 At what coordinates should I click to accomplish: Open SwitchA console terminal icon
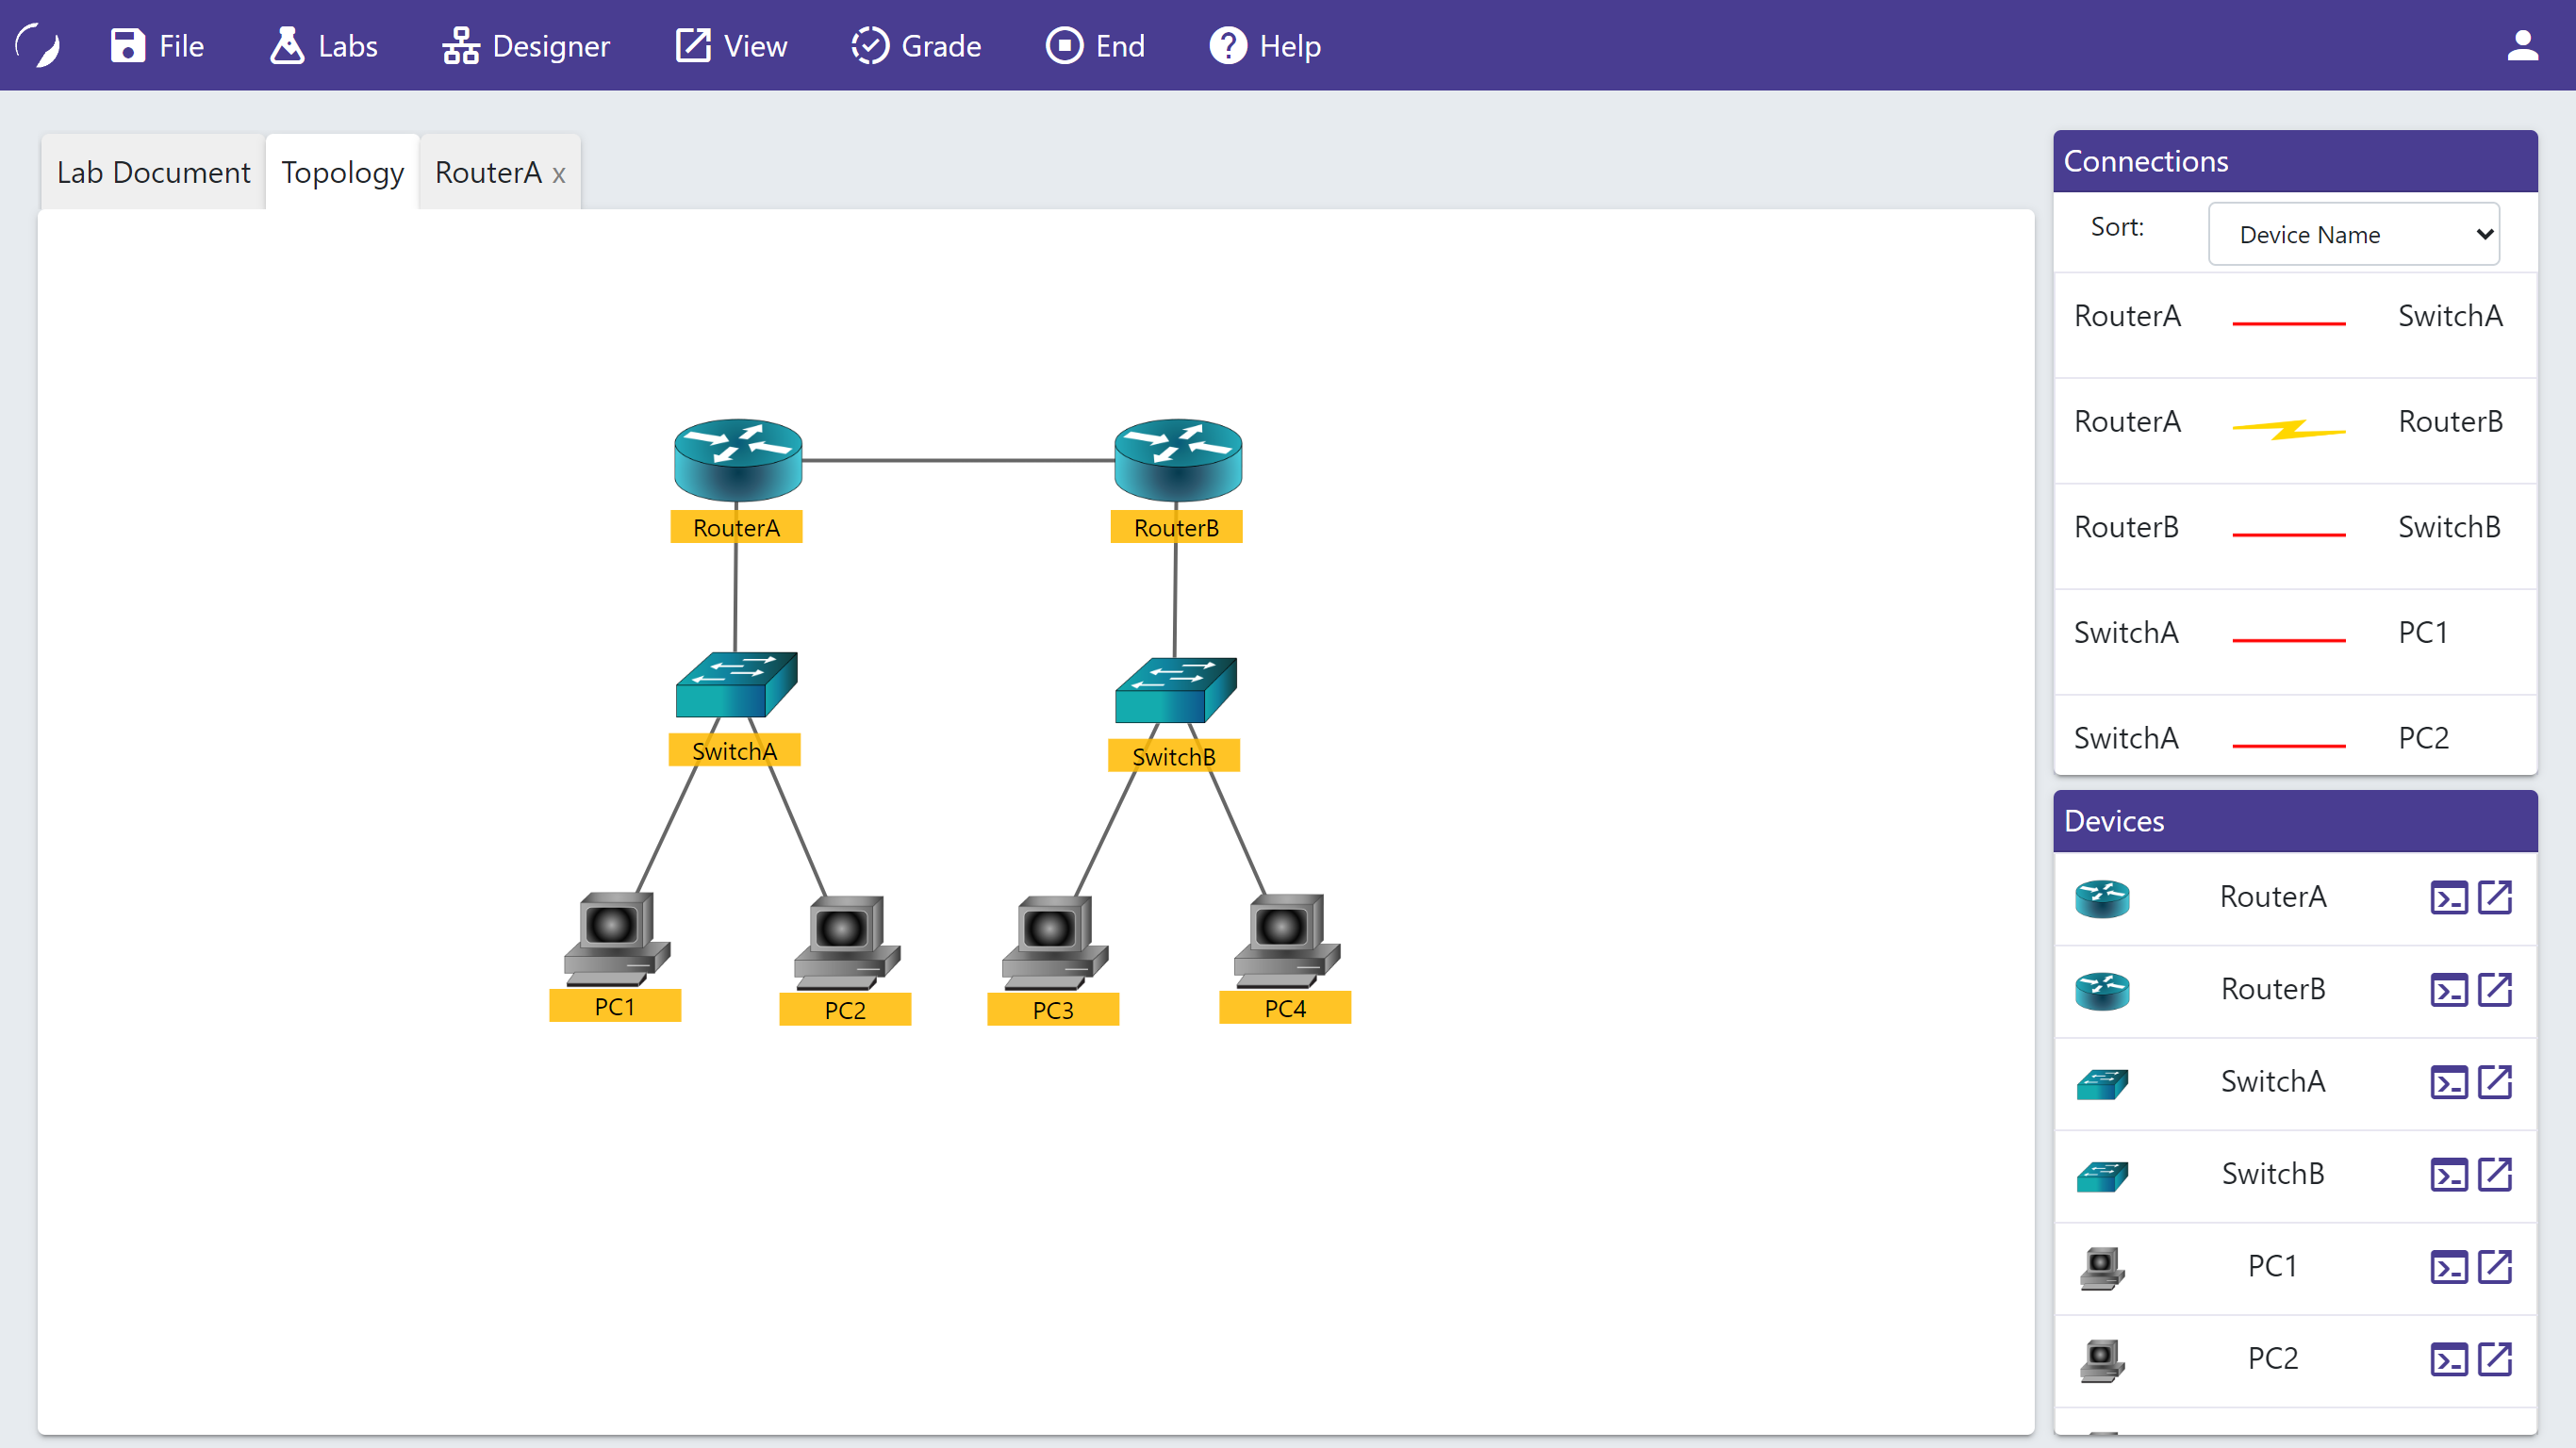(2448, 1082)
